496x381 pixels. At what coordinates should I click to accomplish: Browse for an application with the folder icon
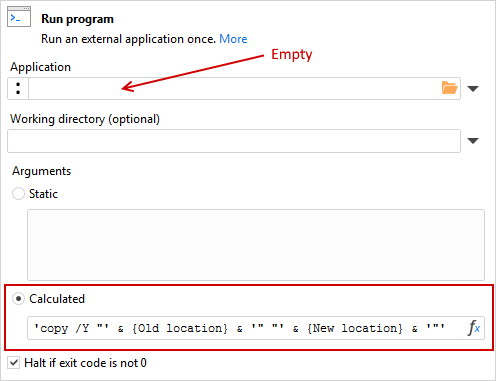click(x=449, y=88)
